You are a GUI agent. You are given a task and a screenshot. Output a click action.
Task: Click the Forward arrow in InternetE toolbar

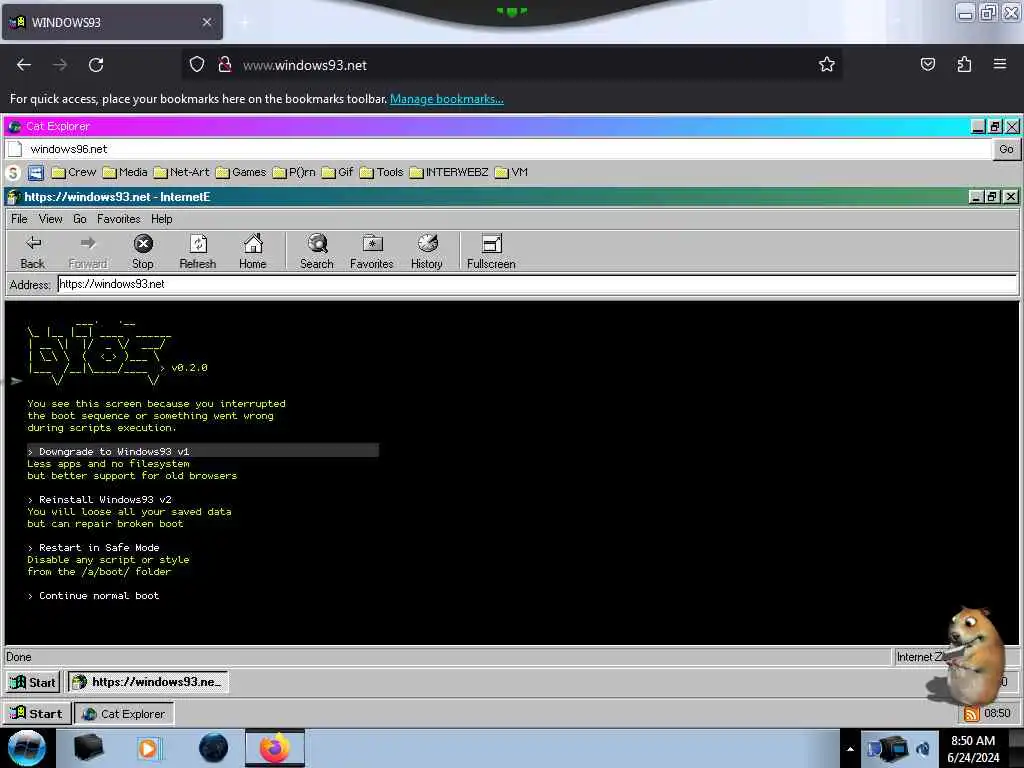tap(88, 251)
